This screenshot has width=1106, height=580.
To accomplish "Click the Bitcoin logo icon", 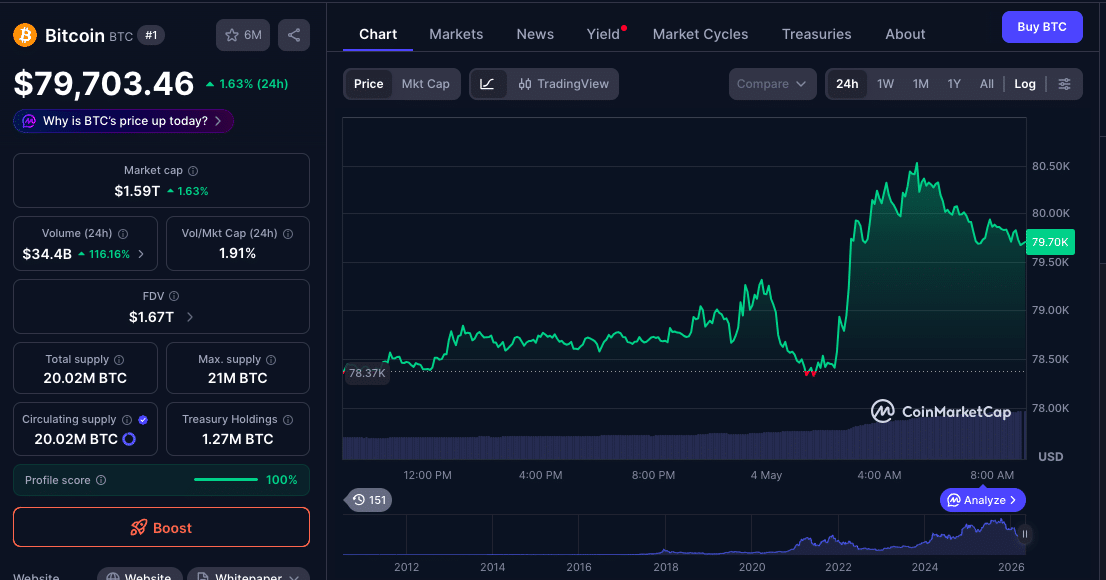I will [25, 35].
